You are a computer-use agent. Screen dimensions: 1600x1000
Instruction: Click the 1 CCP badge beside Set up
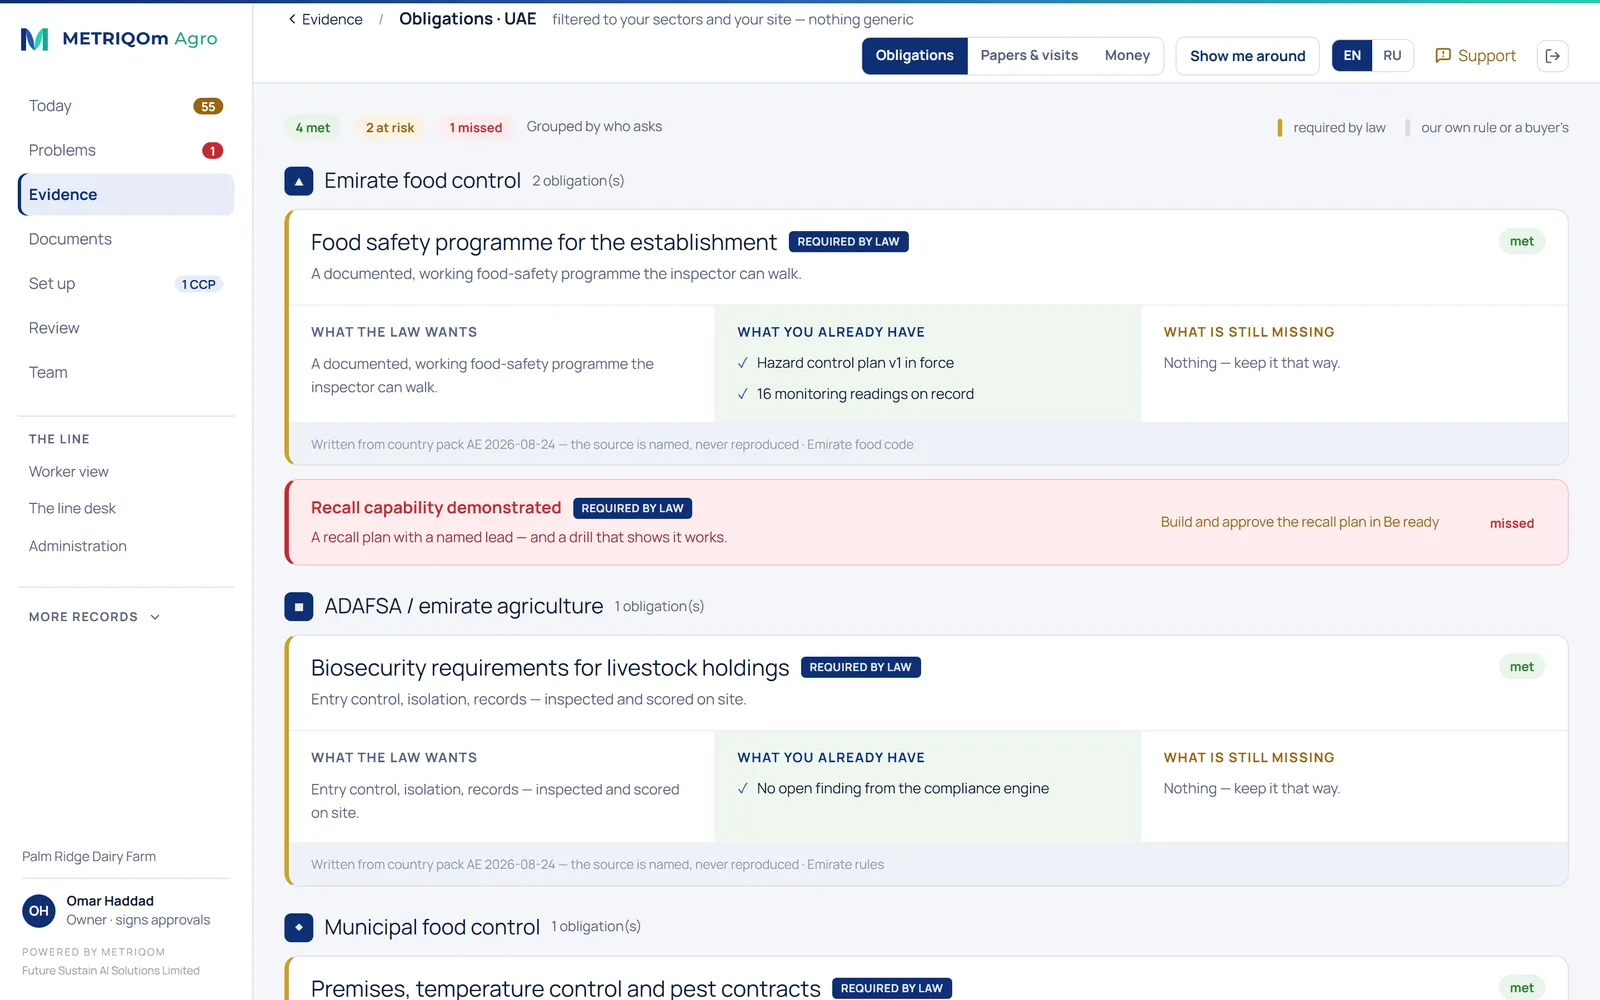(x=199, y=285)
